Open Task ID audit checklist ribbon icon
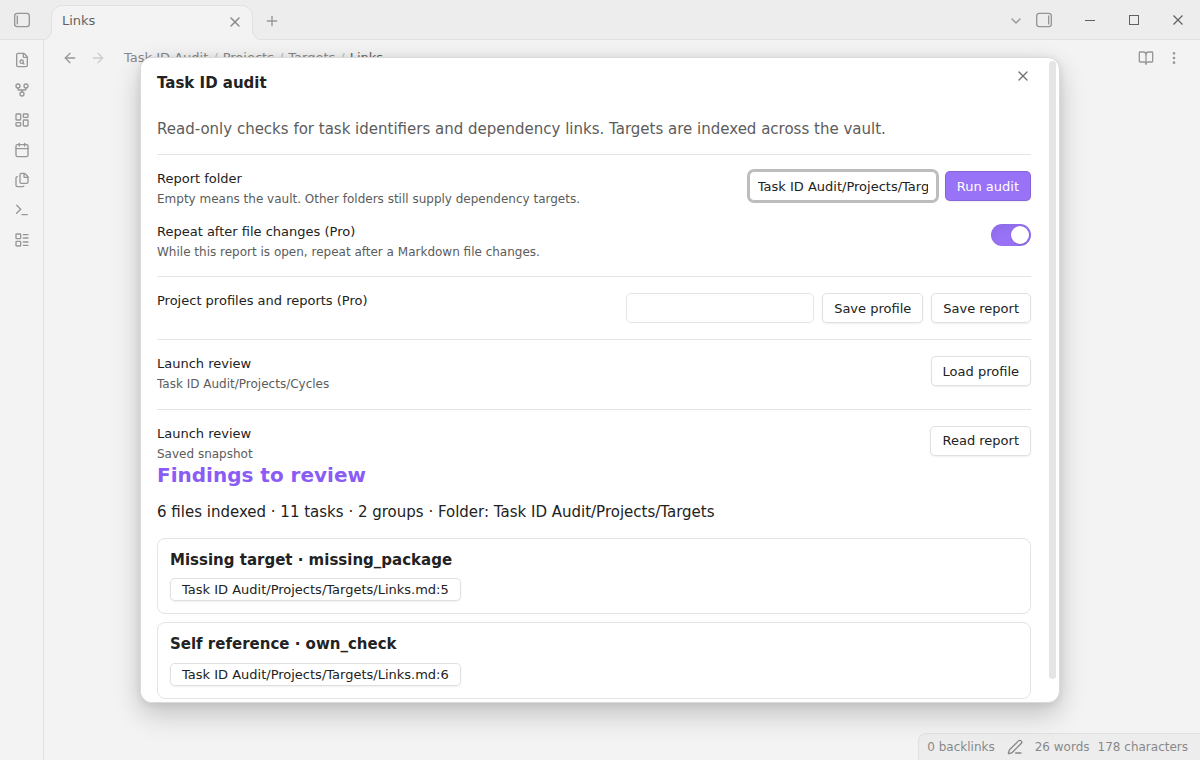This screenshot has height=760, width=1200. (22, 240)
